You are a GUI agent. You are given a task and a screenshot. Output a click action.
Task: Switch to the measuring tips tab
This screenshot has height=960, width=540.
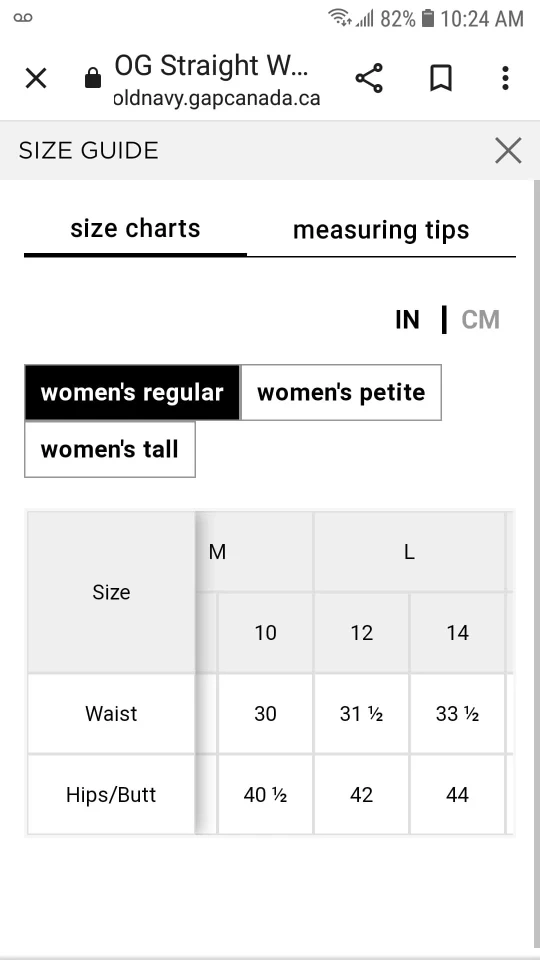(381, 230)
